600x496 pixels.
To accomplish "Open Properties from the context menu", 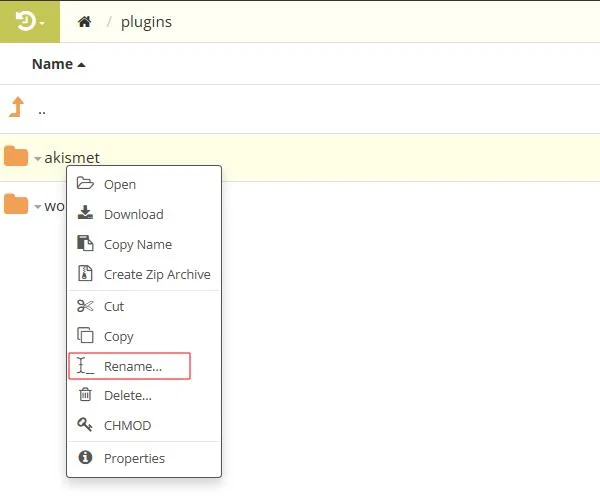I will pos(134,458).
